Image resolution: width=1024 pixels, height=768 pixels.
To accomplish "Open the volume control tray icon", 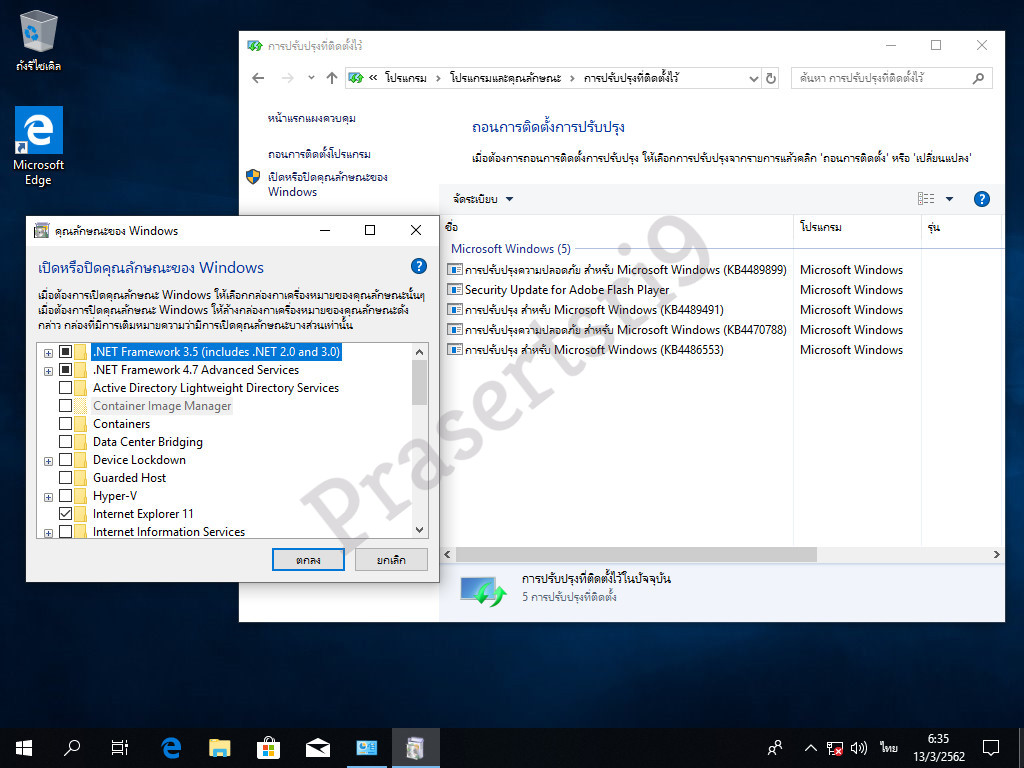I will [x=859, y=748].
